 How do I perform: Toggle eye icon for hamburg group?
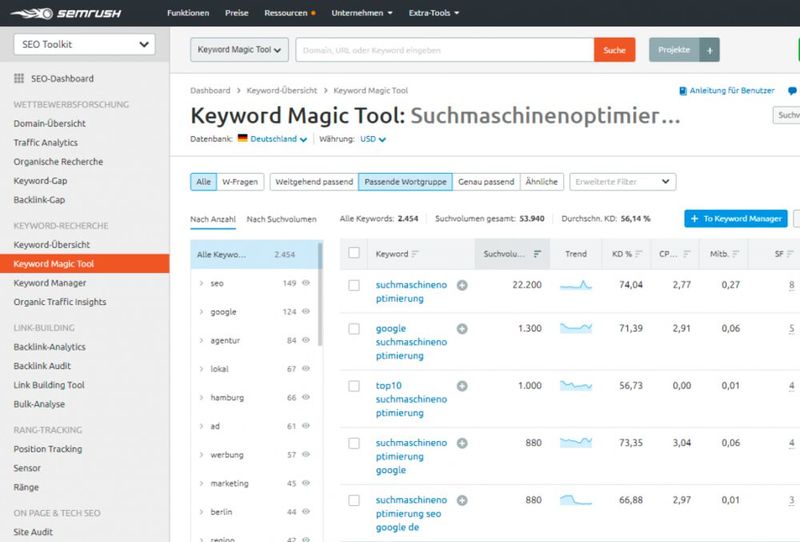pyautogui.click(x=306, y=397)
